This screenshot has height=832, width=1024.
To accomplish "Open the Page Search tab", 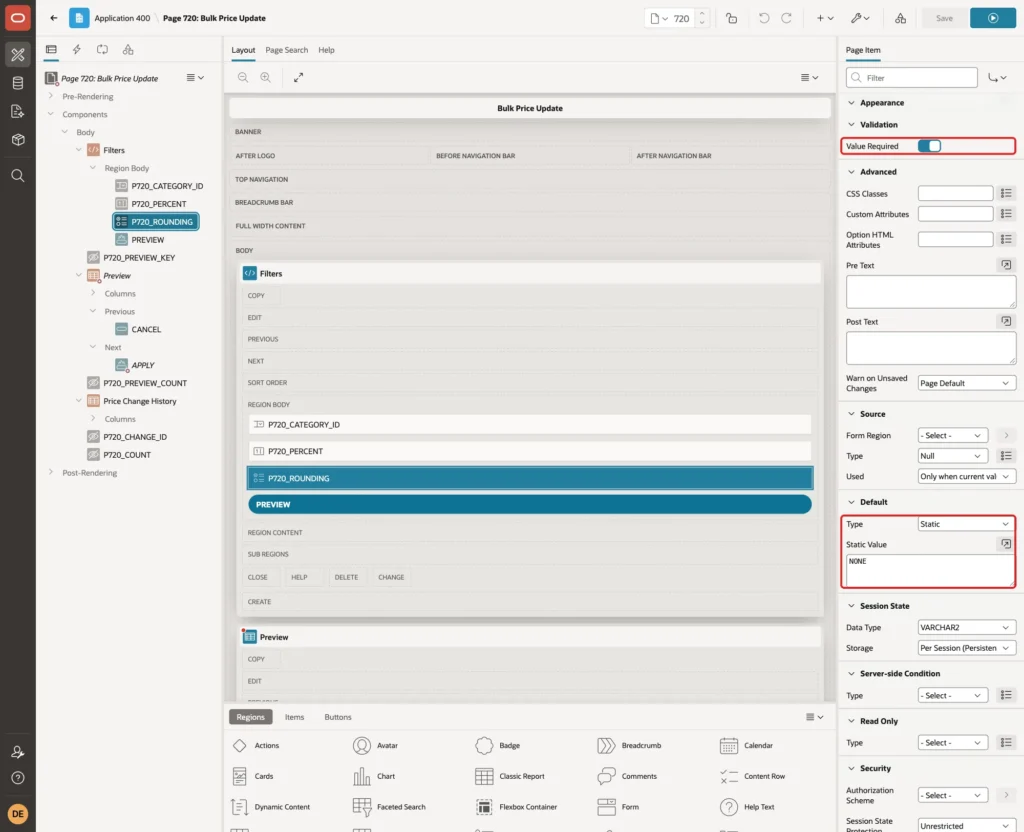I will click(x=286, y=50).
